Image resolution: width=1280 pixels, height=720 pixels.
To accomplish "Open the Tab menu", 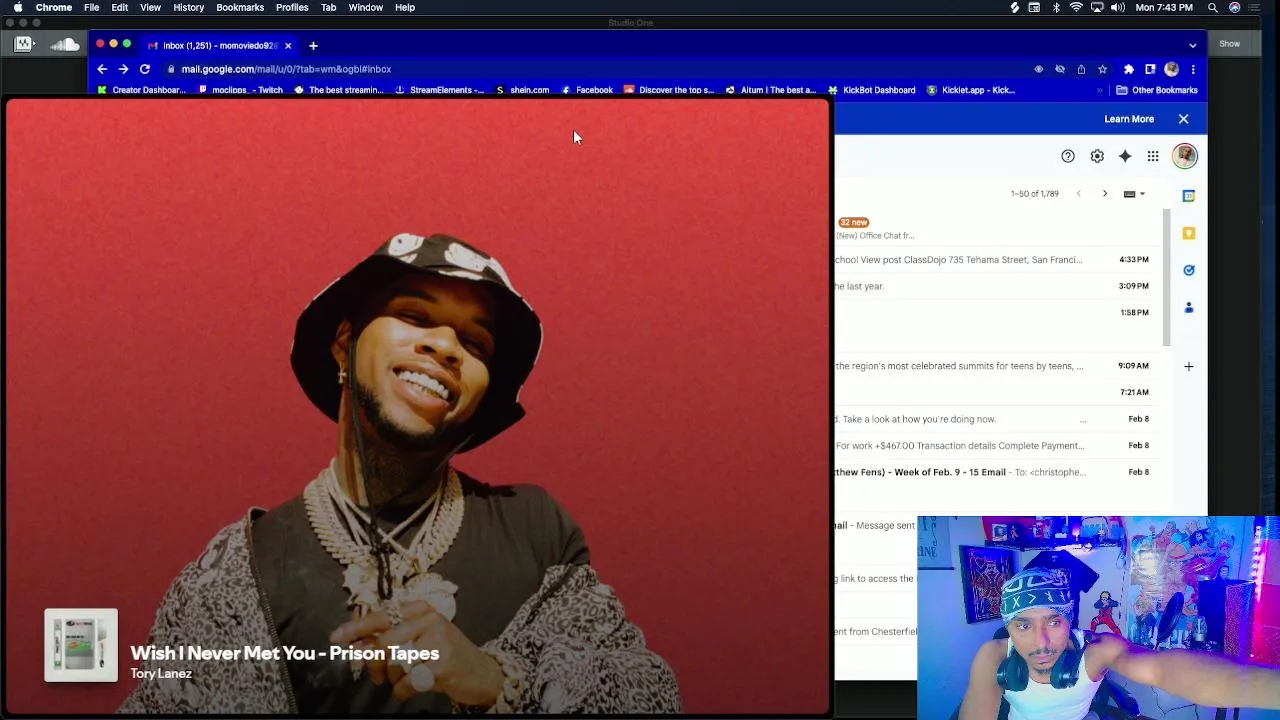I will tap(328, 7).
